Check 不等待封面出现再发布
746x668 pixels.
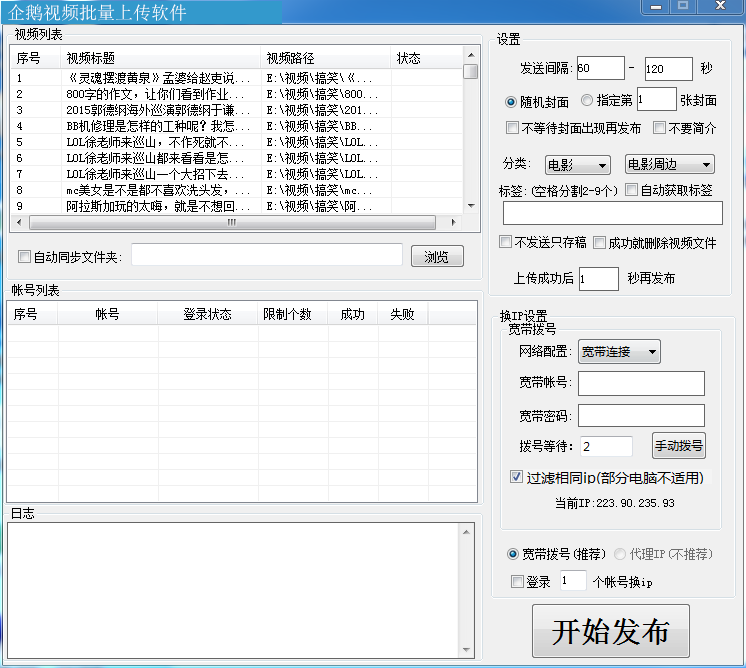pyautogui.click(x=512, y=128)
